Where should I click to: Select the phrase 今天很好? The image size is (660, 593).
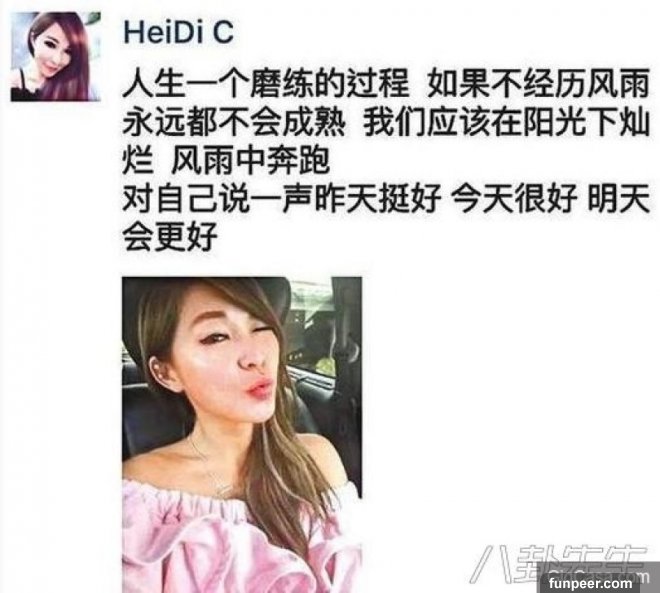[x=514, y=198]
